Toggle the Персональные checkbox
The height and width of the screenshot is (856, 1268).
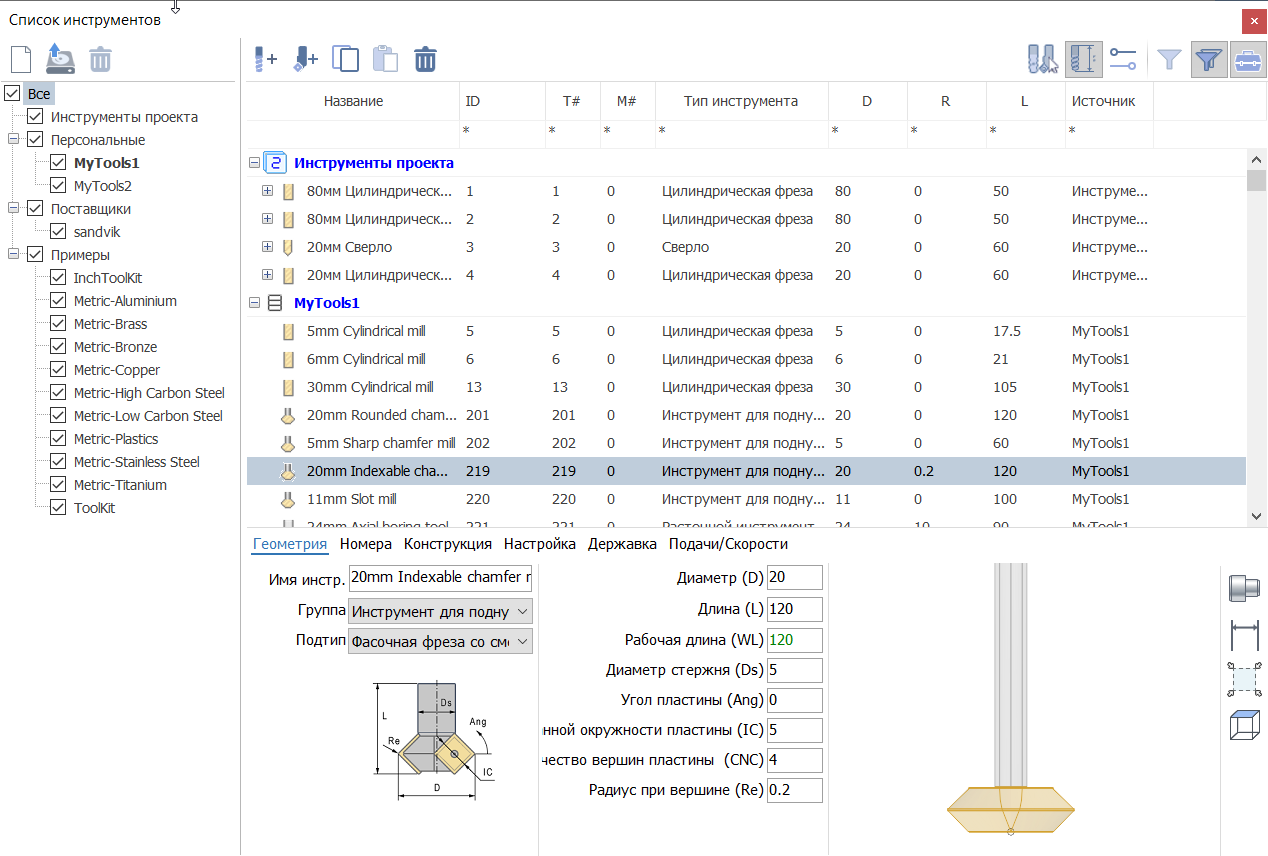coord(35,140)
